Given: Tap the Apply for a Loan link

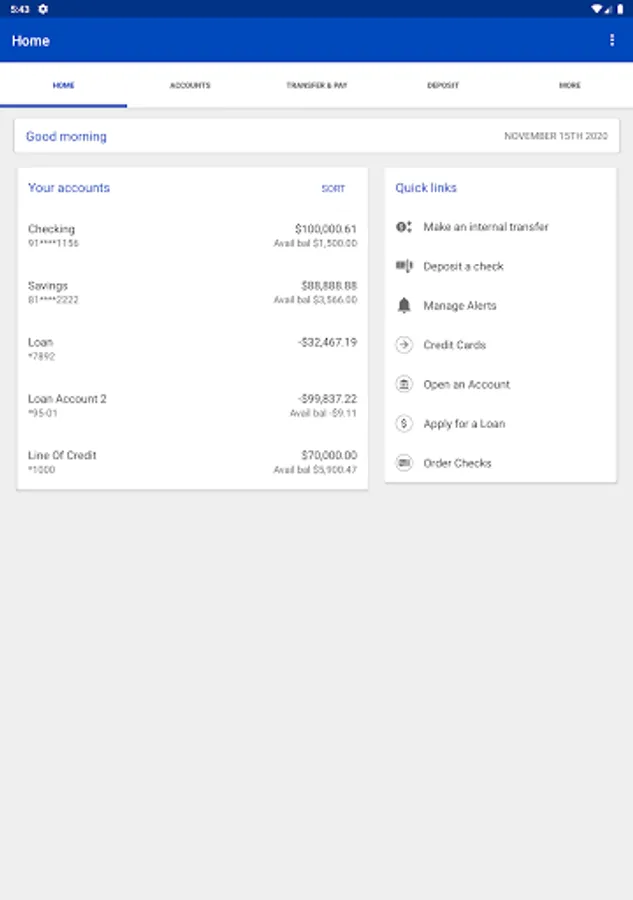Looking at the screenshot, I should (464, 424).
